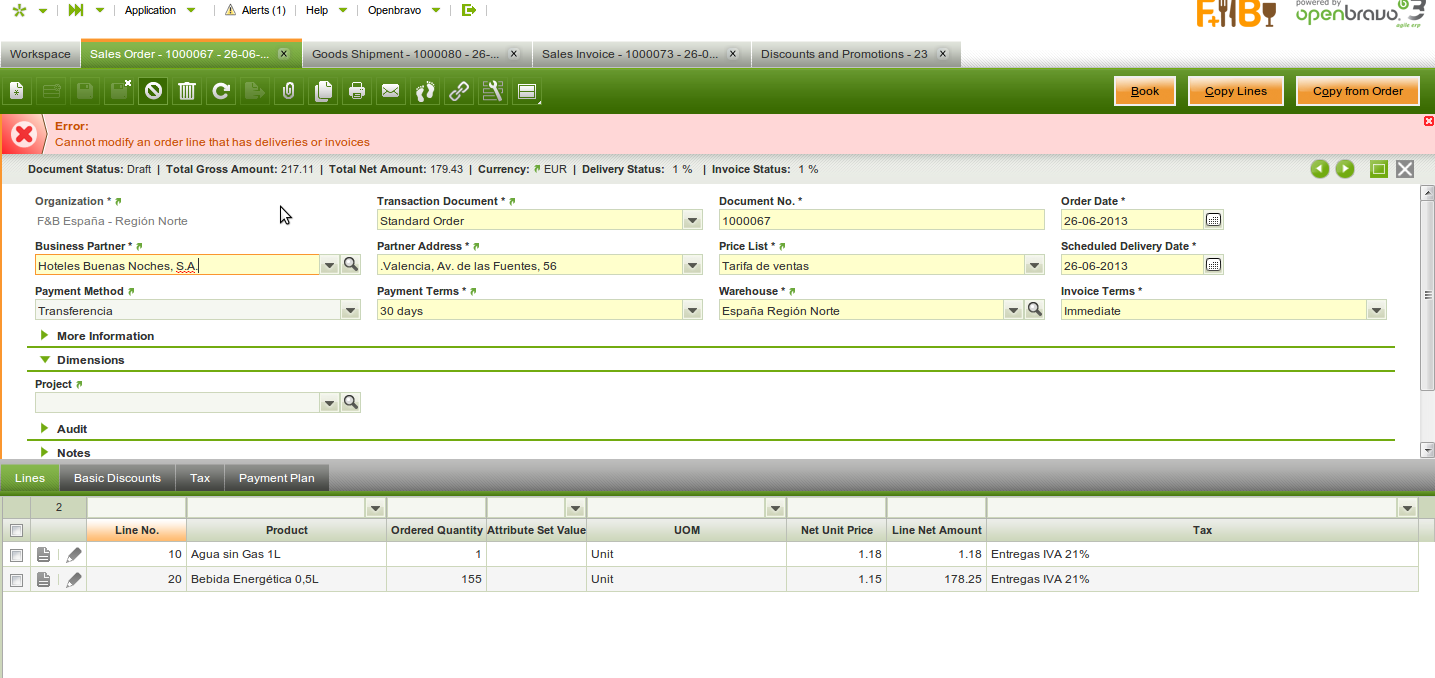Open Scheduled Delivery Date calendar picker

(1213, 265)
